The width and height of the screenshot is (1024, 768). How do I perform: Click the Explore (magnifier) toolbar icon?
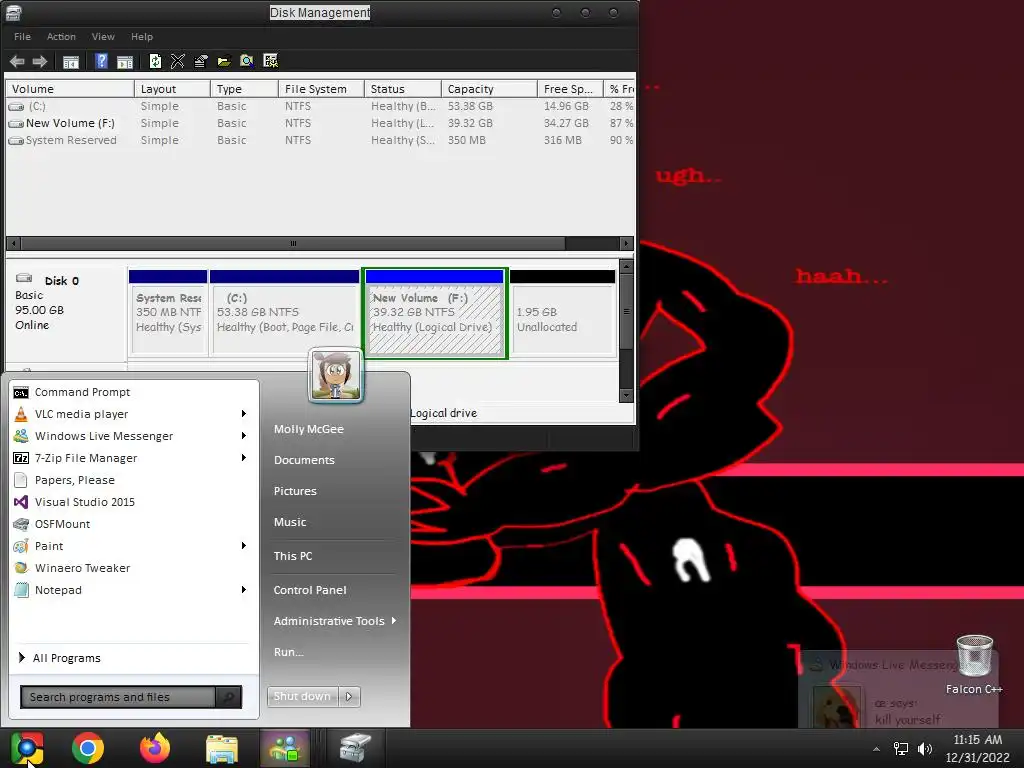click(247, 61)
